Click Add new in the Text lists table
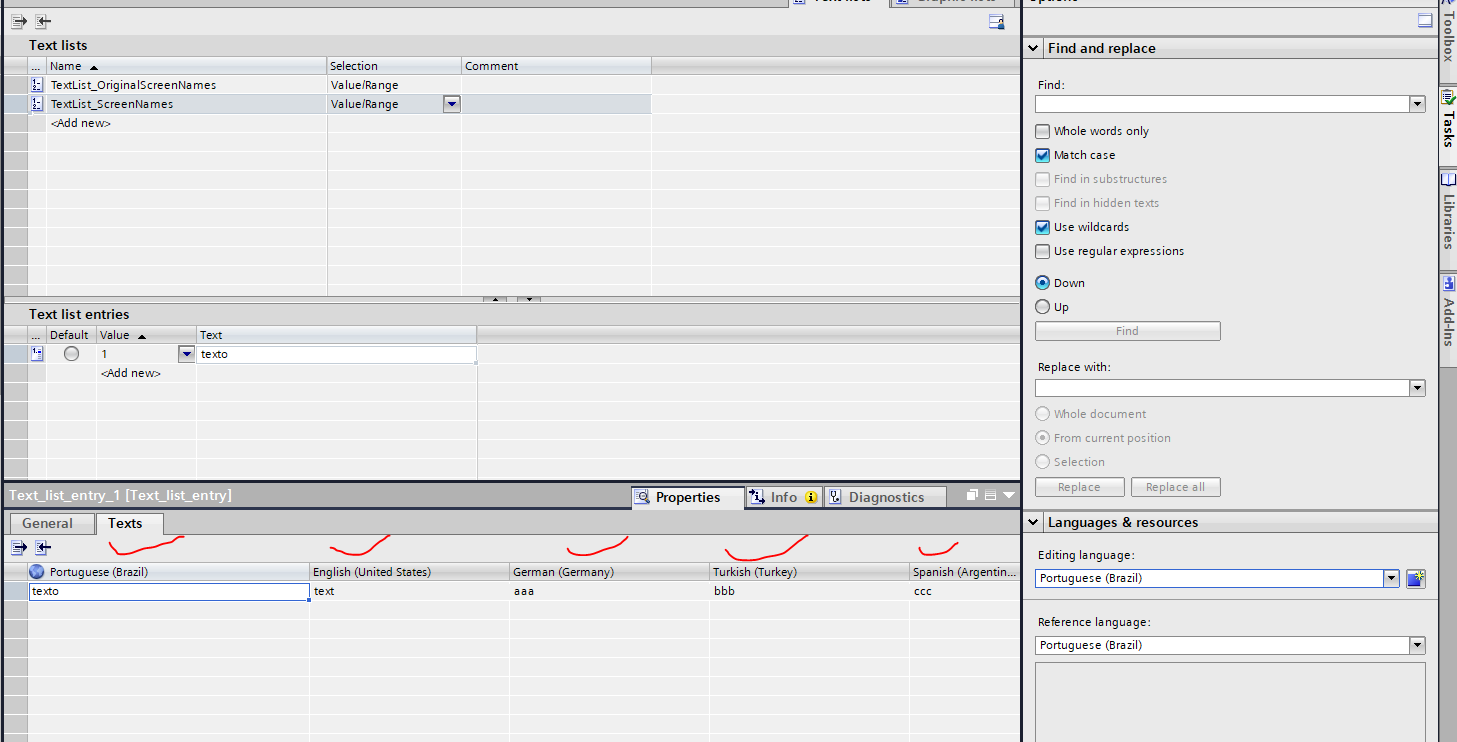The width and height of the screenshot is (1457, 742). click(81, 123)
